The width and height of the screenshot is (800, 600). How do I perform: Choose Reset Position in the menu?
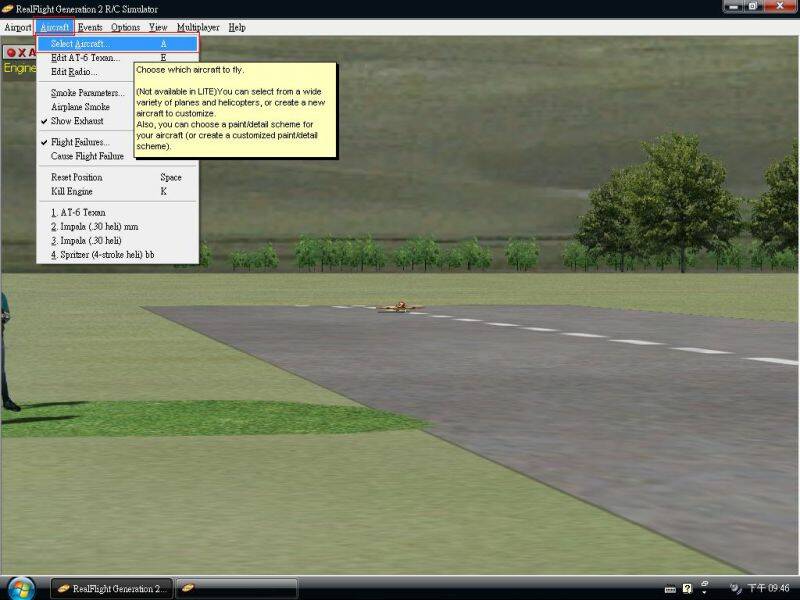coord(118,177)
